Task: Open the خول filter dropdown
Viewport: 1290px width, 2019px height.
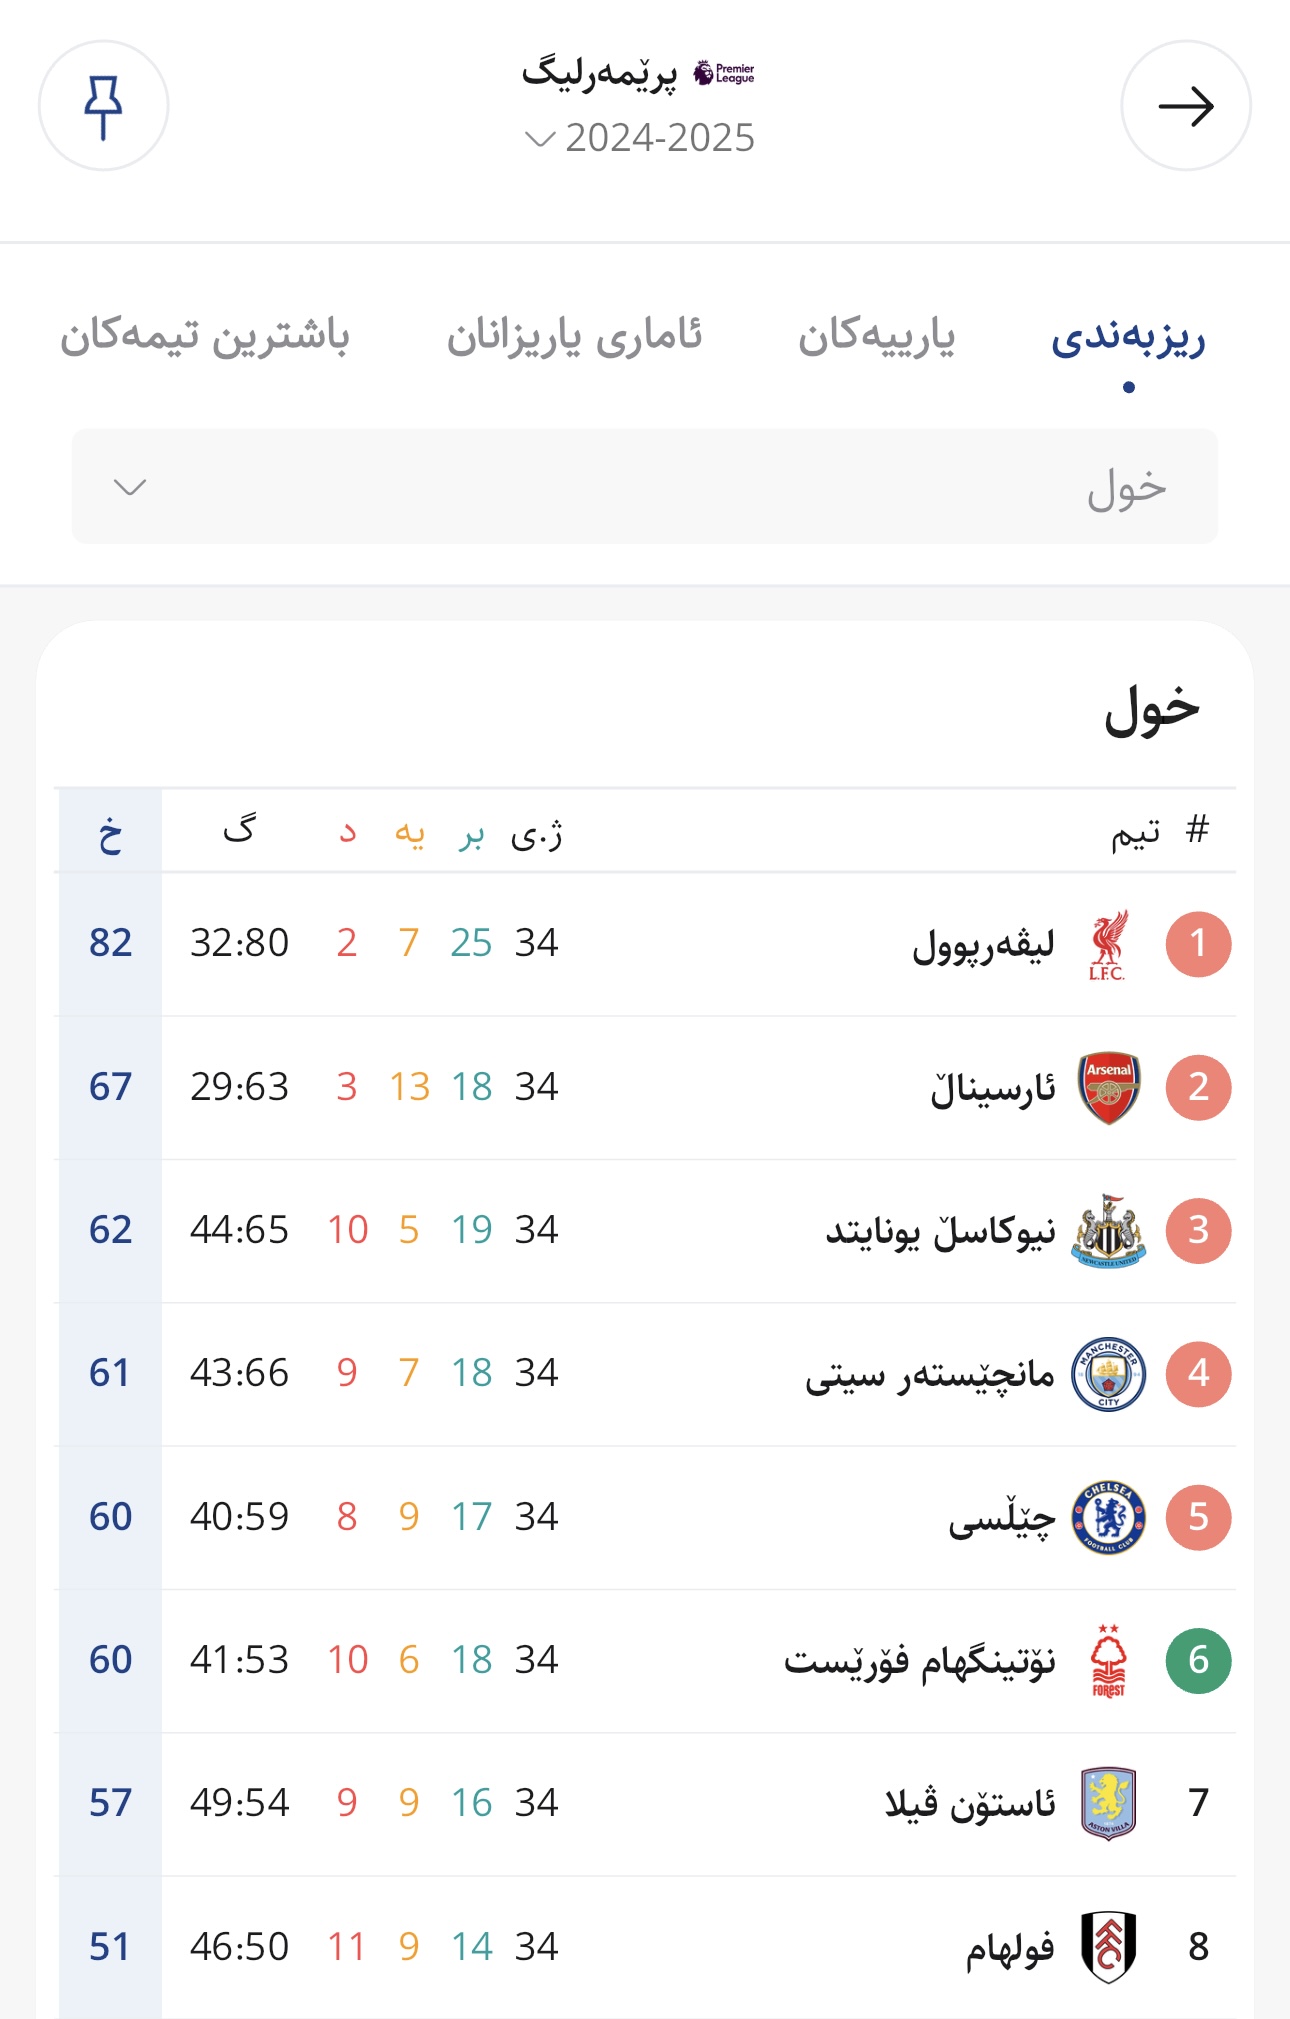Action: coord(645,487)
